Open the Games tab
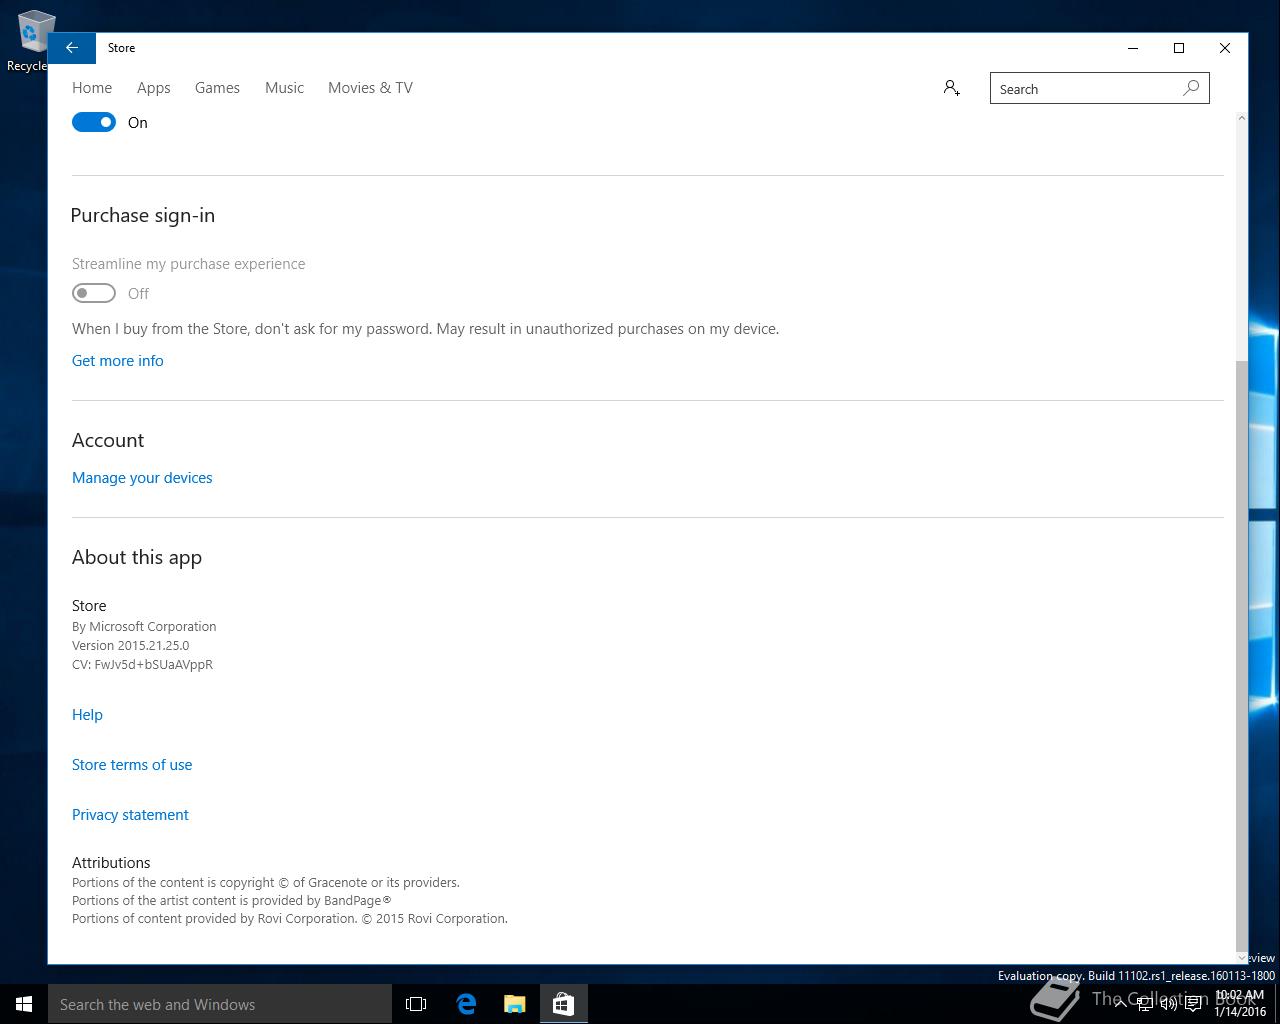1280x1024 pixels. point(217,88)
